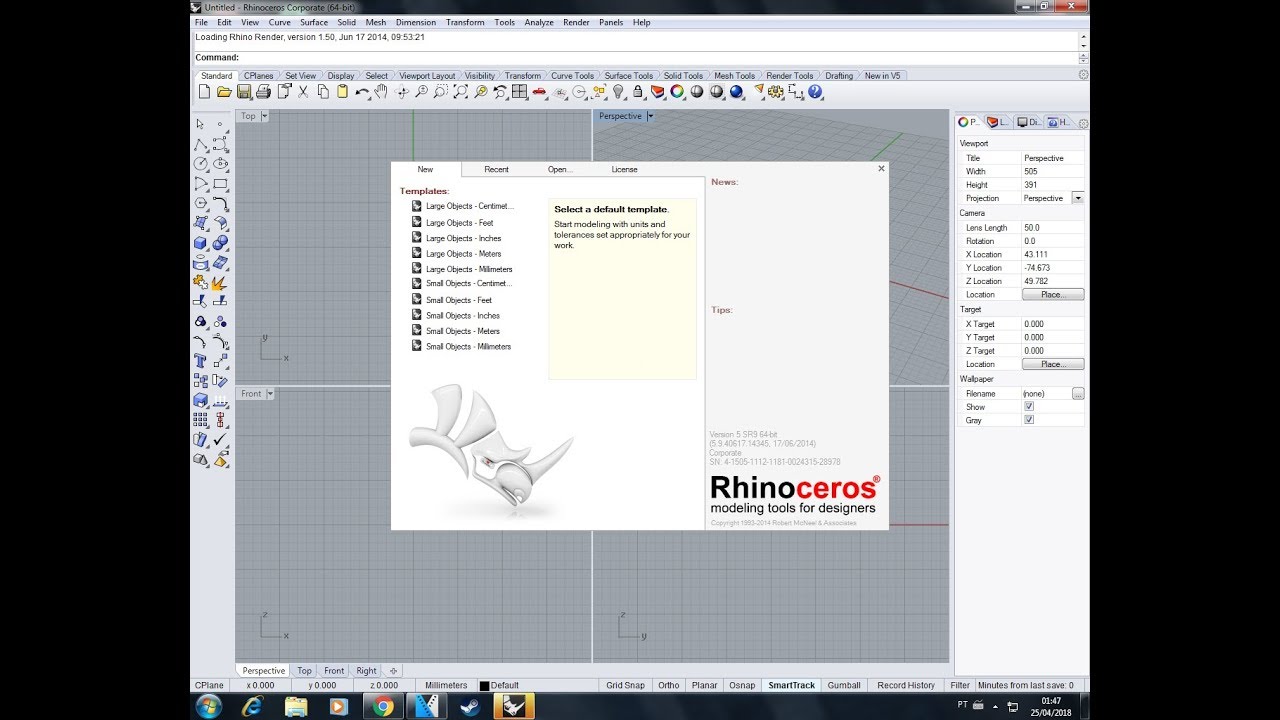
Task: Open the Front viewport title dropdown arrow
Action: pyautogui.click(x=270, y=394)
